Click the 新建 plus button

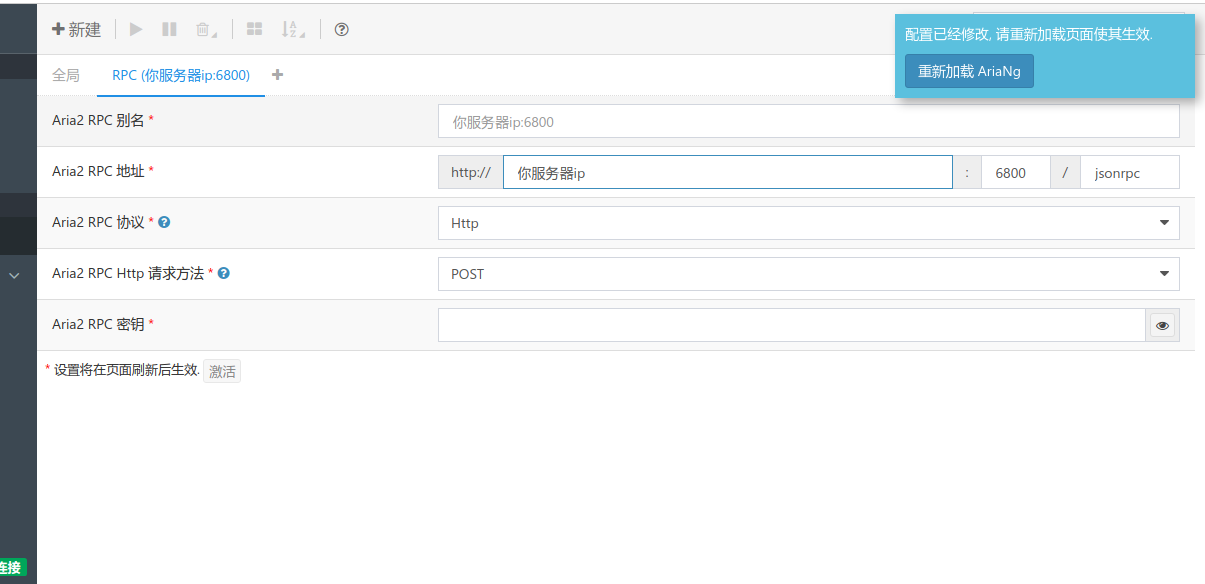tap(77, 30)
